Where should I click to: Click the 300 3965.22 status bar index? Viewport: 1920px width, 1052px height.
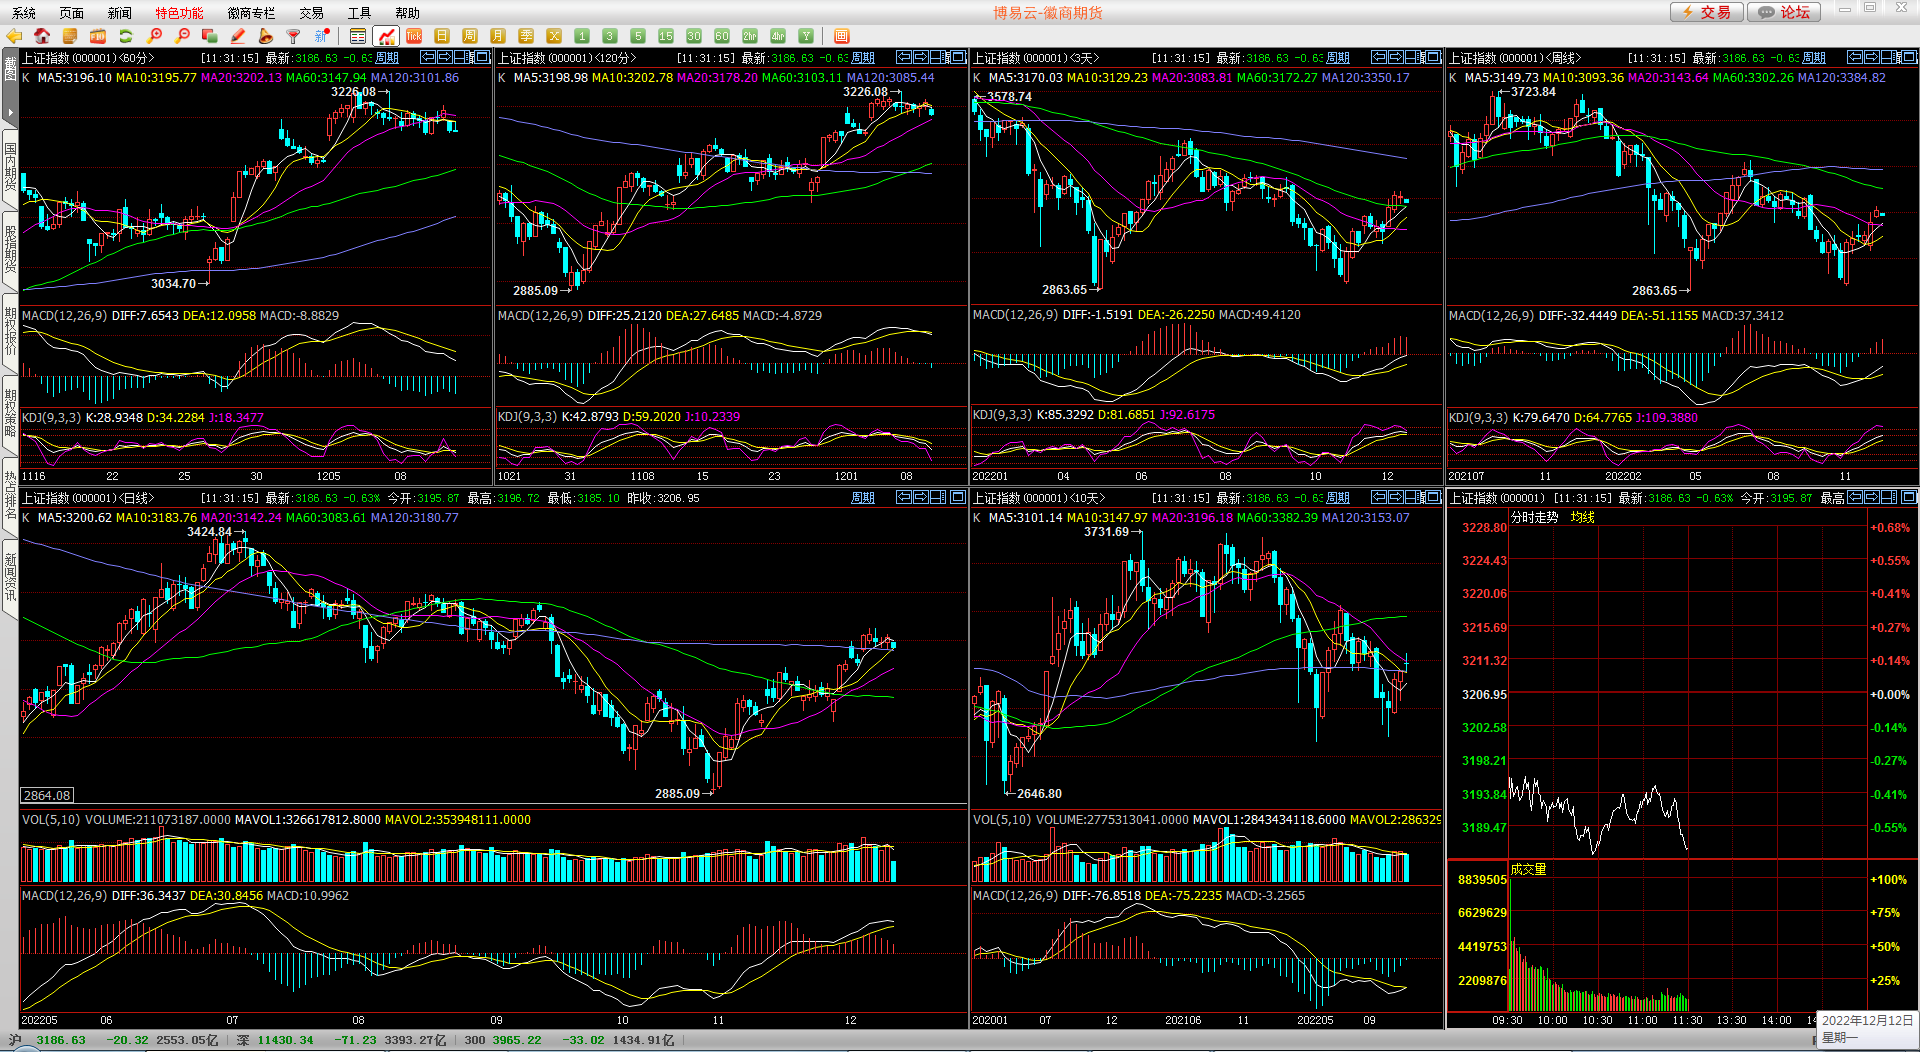pos(503,1040)
